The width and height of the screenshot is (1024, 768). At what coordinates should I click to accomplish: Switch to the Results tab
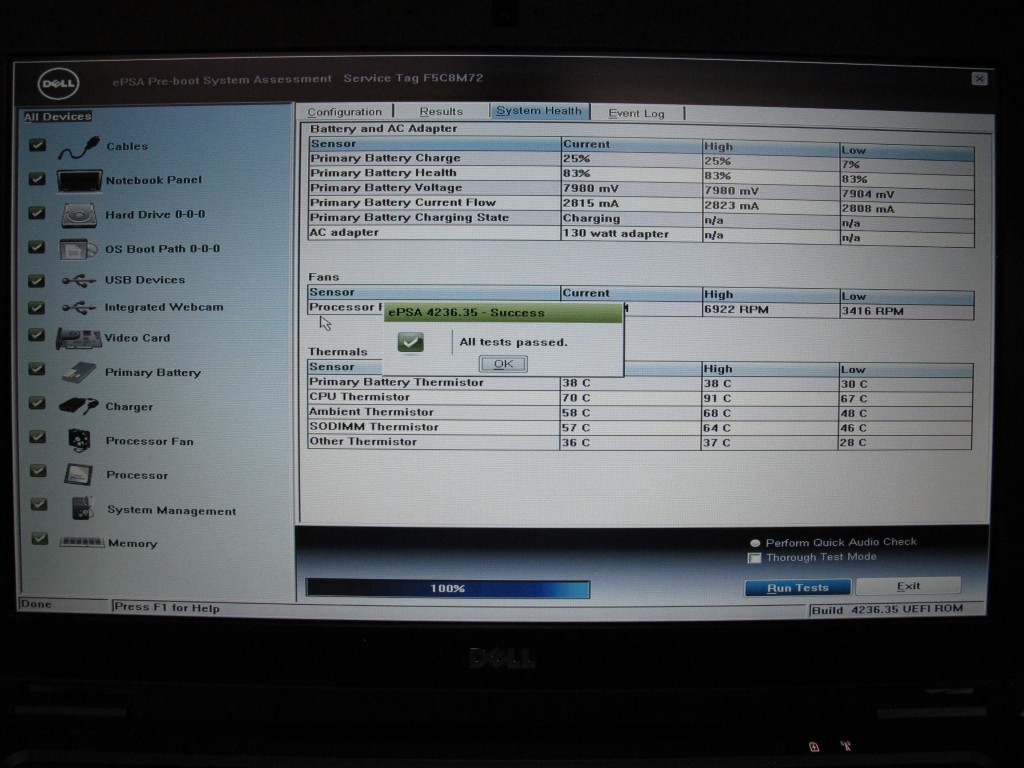pos(441,112)
